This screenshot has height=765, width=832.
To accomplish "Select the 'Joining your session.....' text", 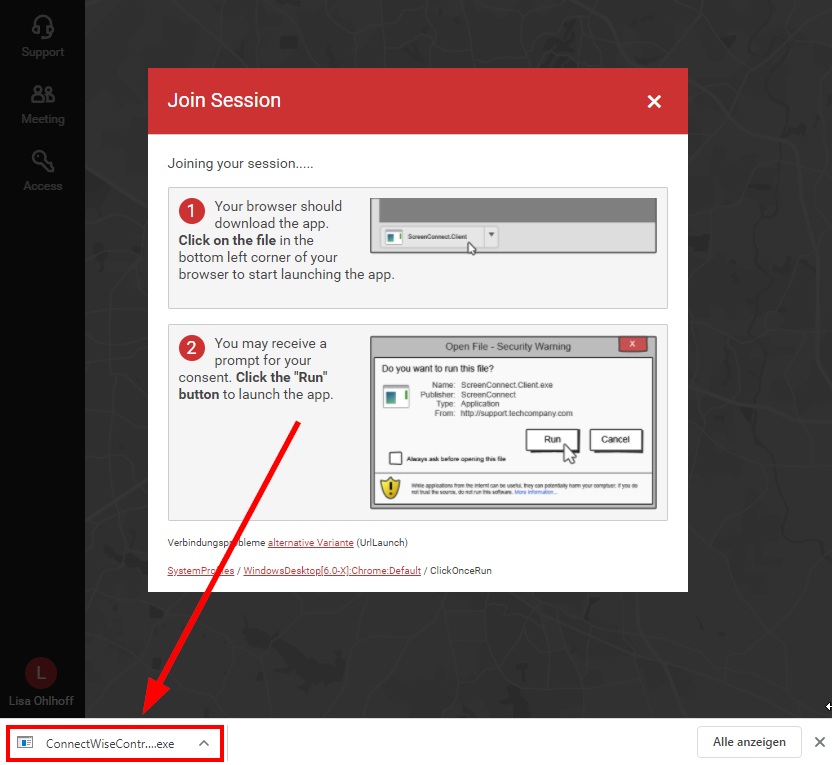I will pos(240,163).
